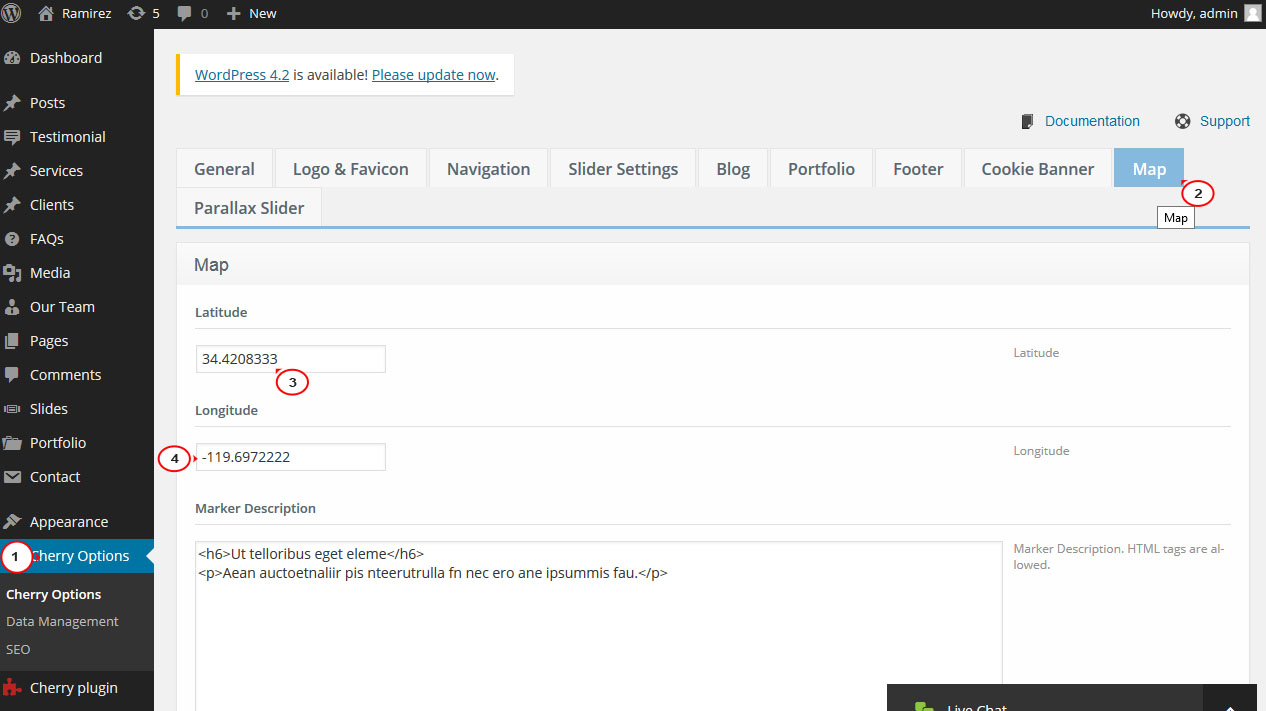
Task: Open the Data Management submenu item
Action: pyautogui.click(x=62, y=621)
